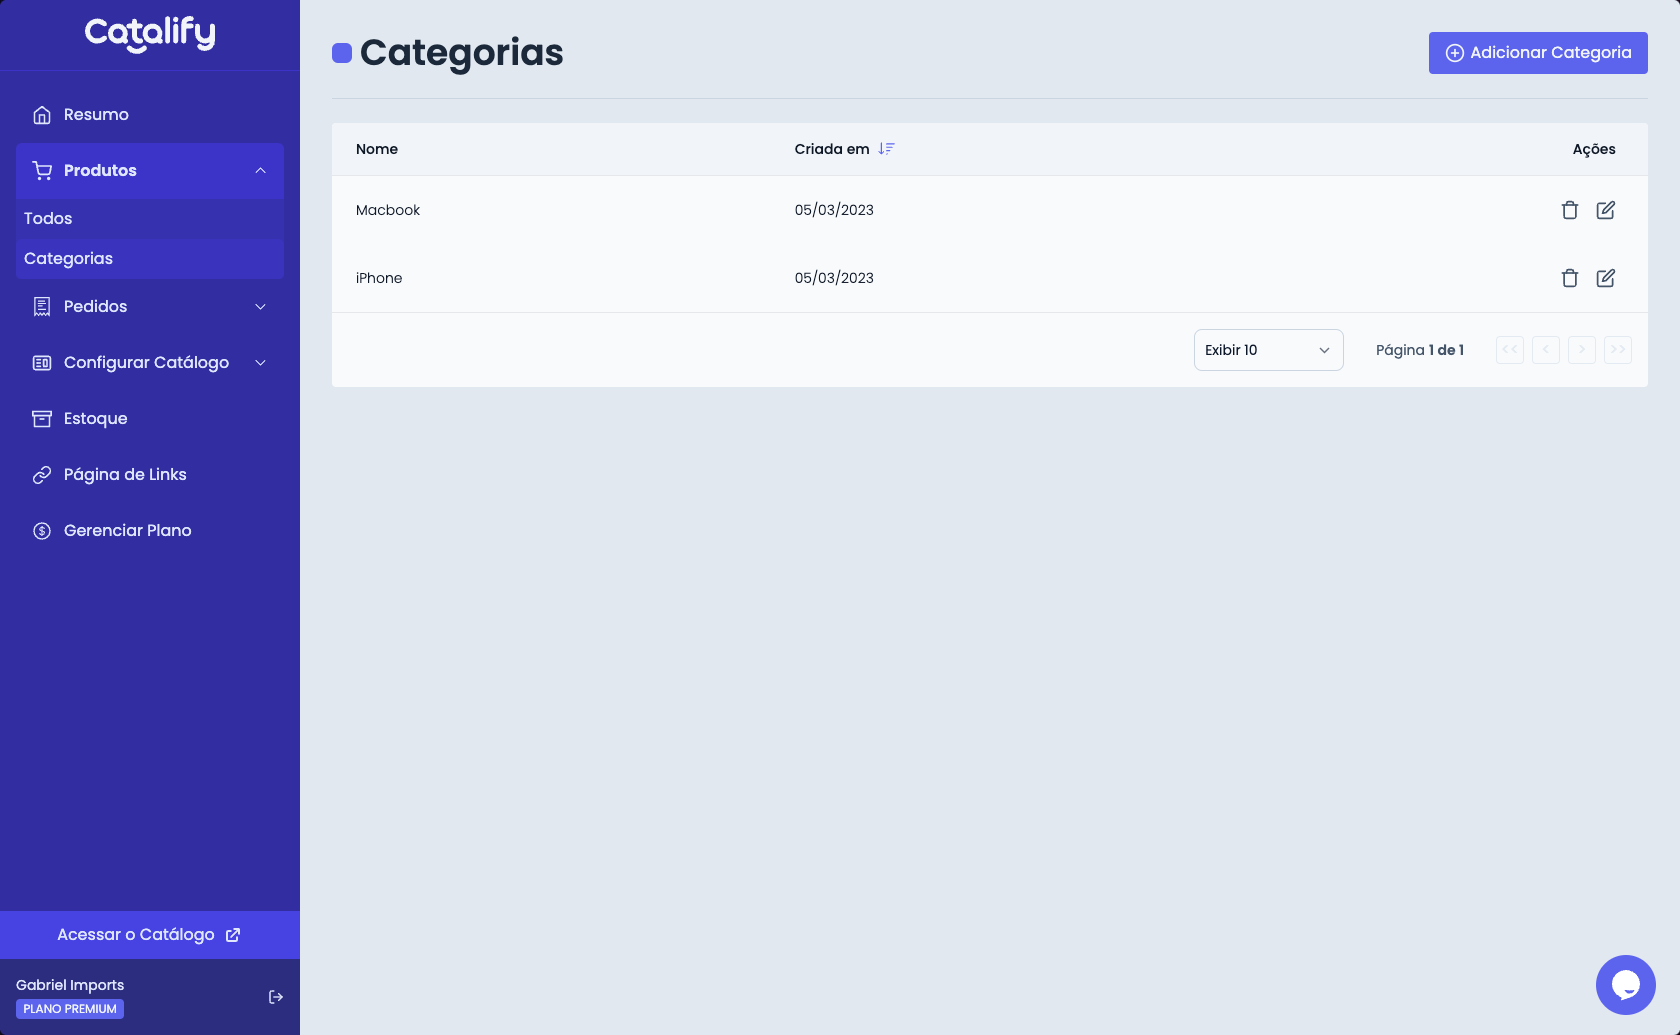Expand the Configurar Catálogo chevron

pos(260,363)
